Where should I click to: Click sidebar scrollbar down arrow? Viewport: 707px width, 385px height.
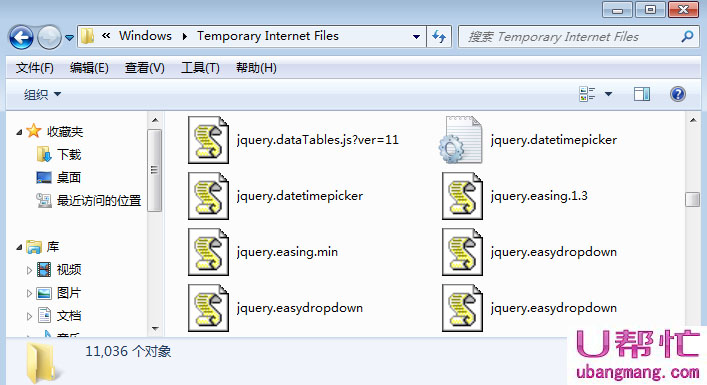[x=155, y=329]
